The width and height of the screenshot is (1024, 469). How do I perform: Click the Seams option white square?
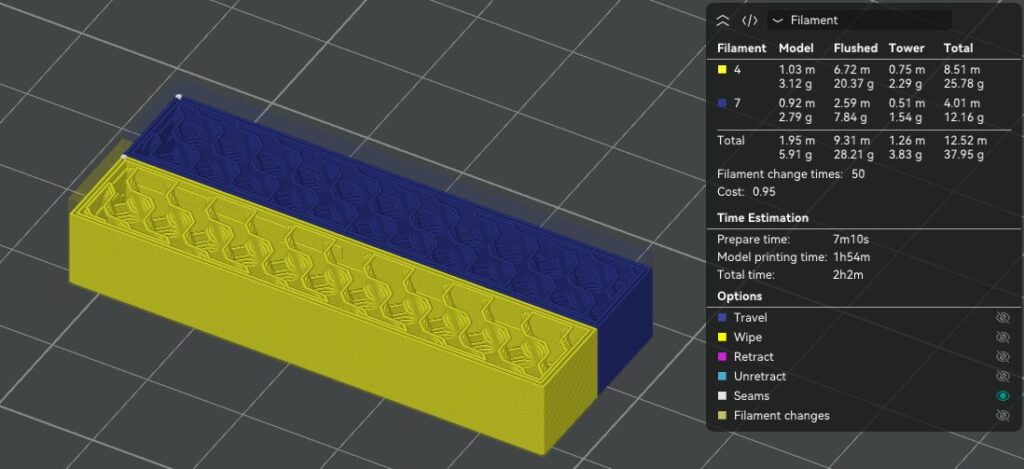(x=722, y=396)
